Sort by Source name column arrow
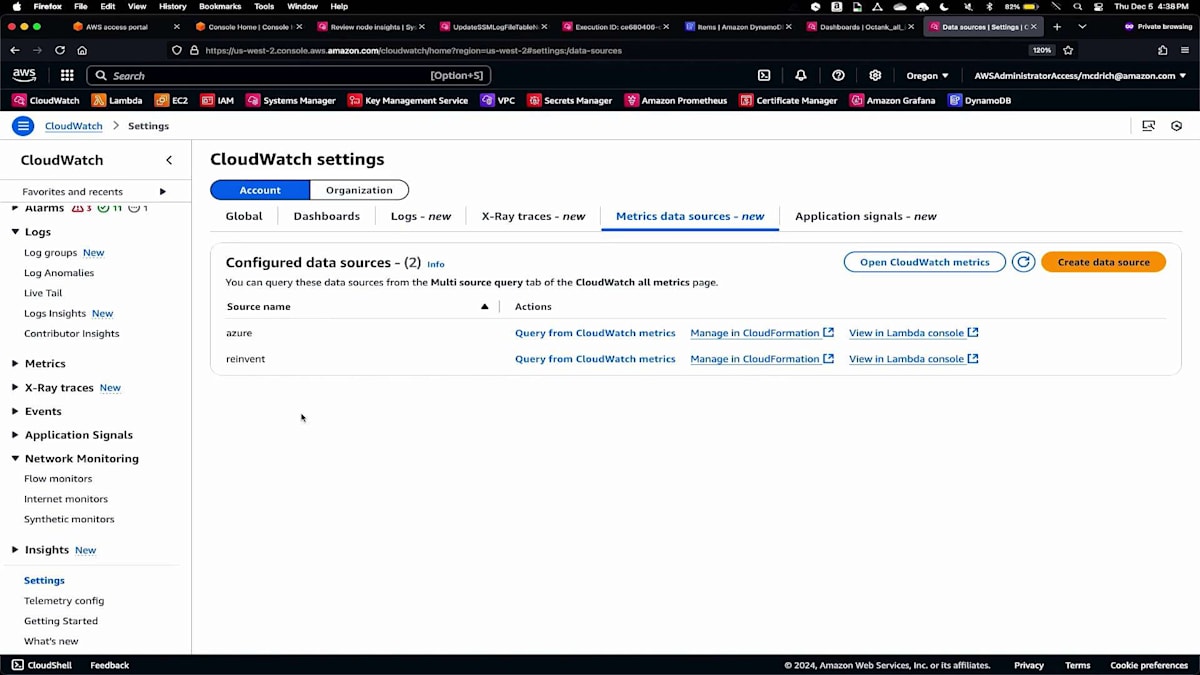The width and height of the screenshot is (1200, 675). point(485,306)
